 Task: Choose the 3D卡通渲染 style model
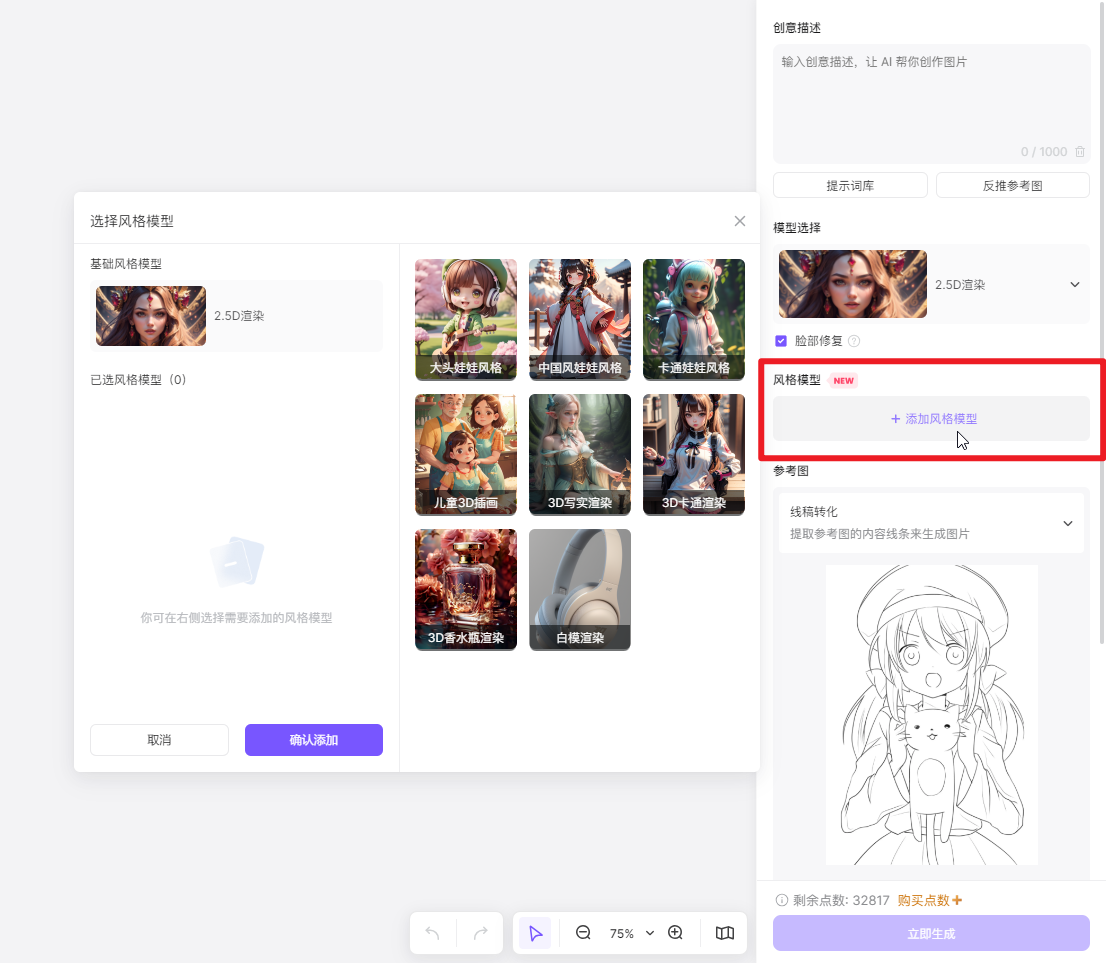coord(693,454)
